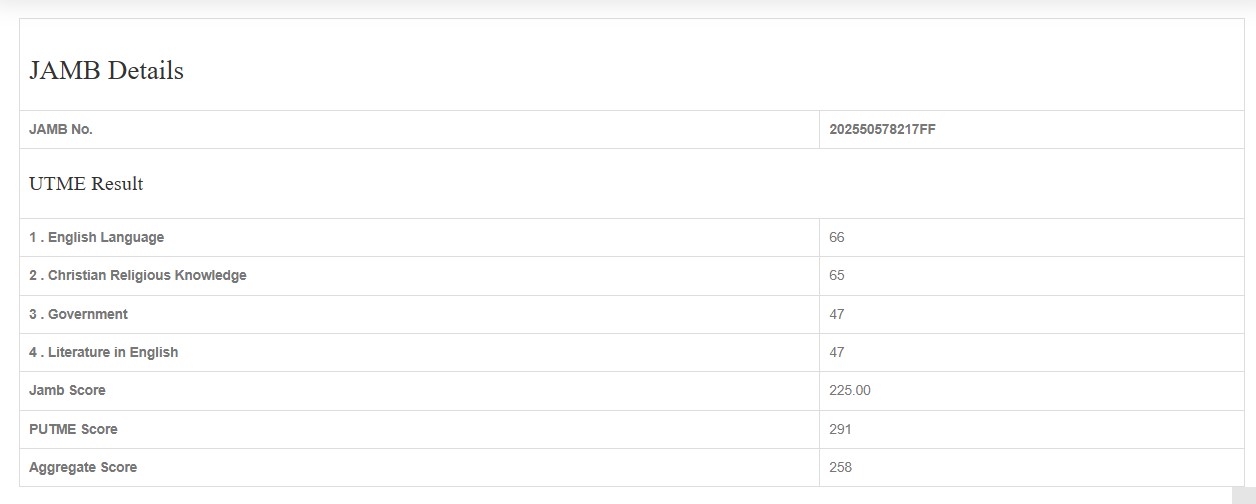Click the JAMB No. label
Image resolution: width=1256 pixels, height=504 pixels.
point(61,129)
